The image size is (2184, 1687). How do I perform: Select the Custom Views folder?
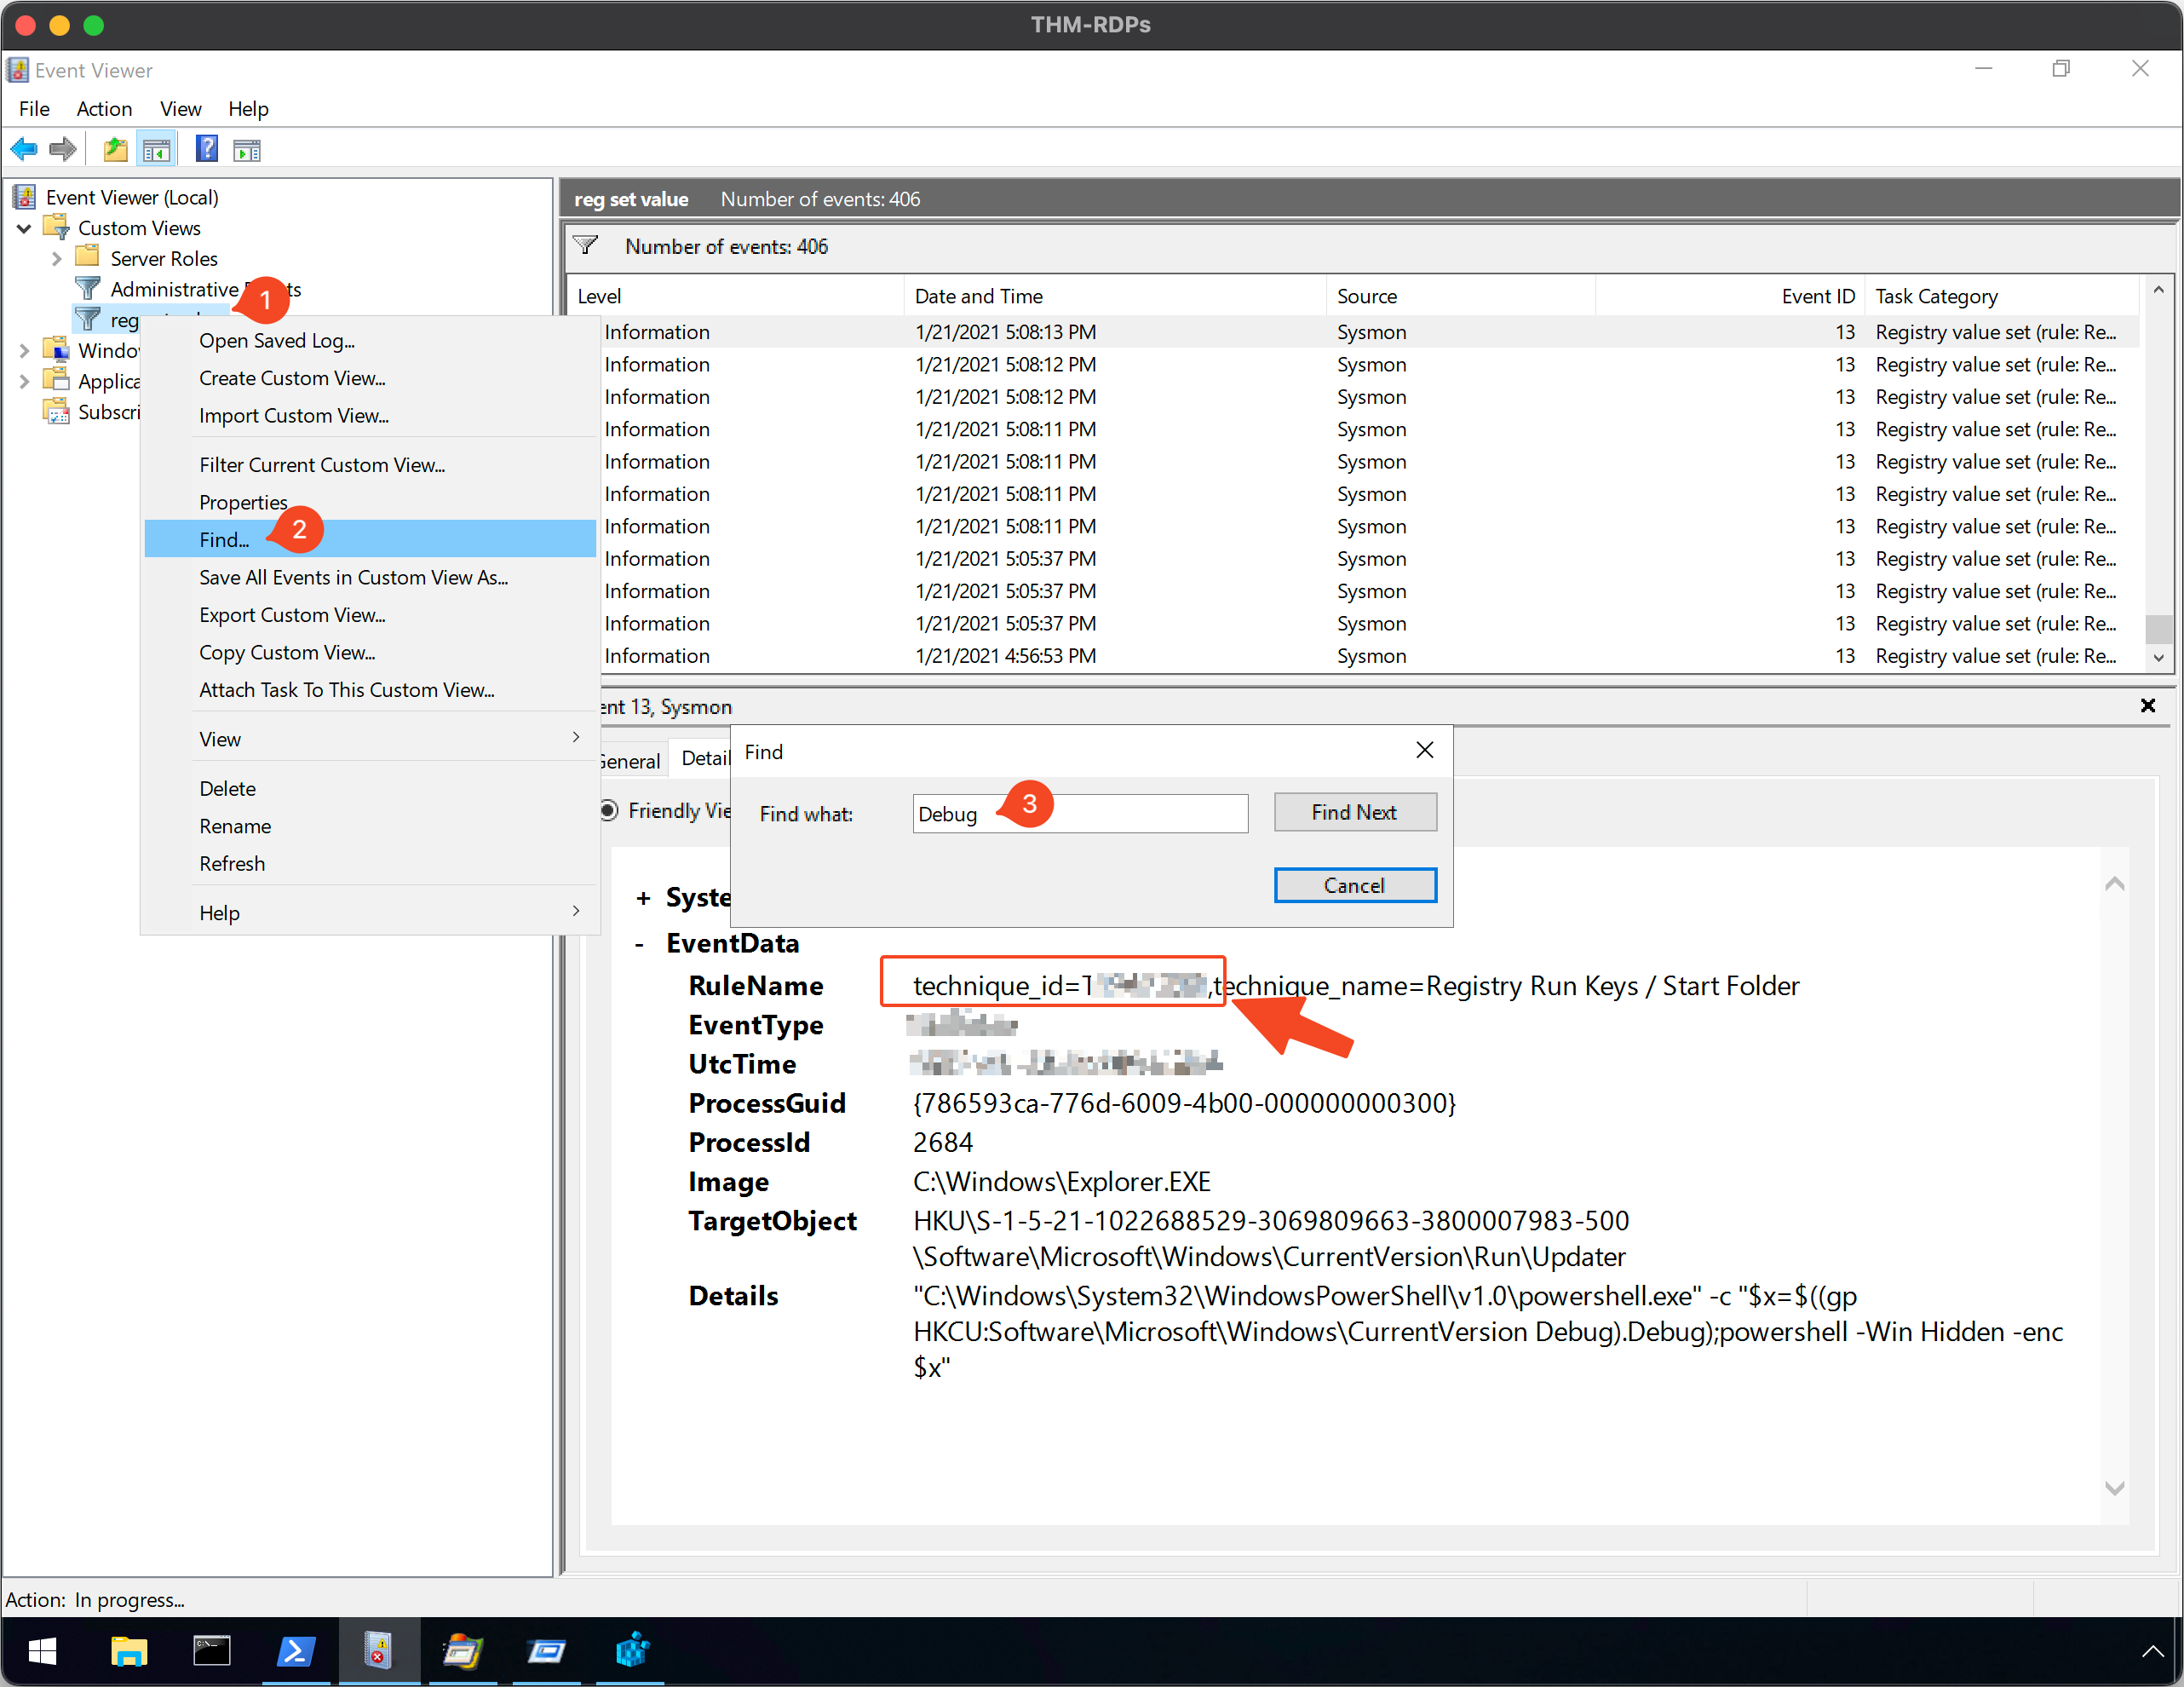(x=139, y=228)
